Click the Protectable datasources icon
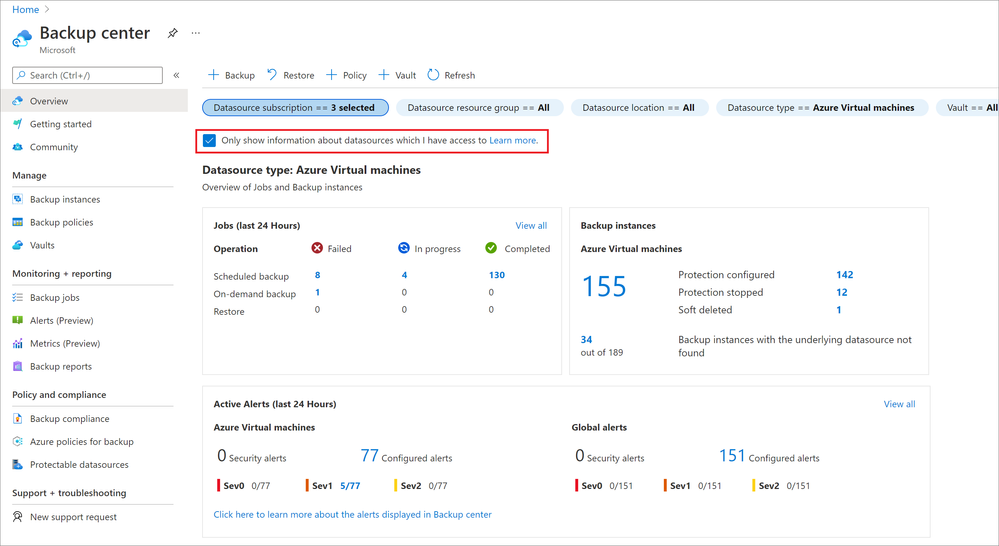This screenshot has height=546, width=999. coord(18,464)
